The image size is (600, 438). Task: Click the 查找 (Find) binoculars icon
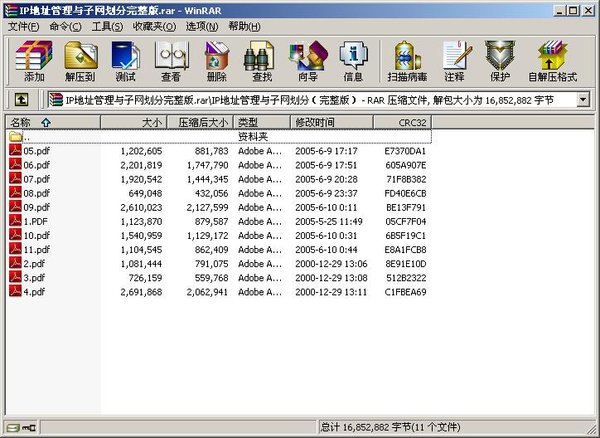tap(259, 56)
